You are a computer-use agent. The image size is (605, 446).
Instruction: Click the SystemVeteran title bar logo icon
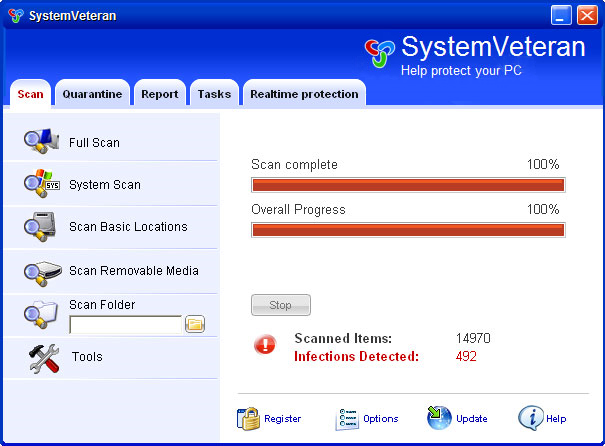(x=16, y=15)
